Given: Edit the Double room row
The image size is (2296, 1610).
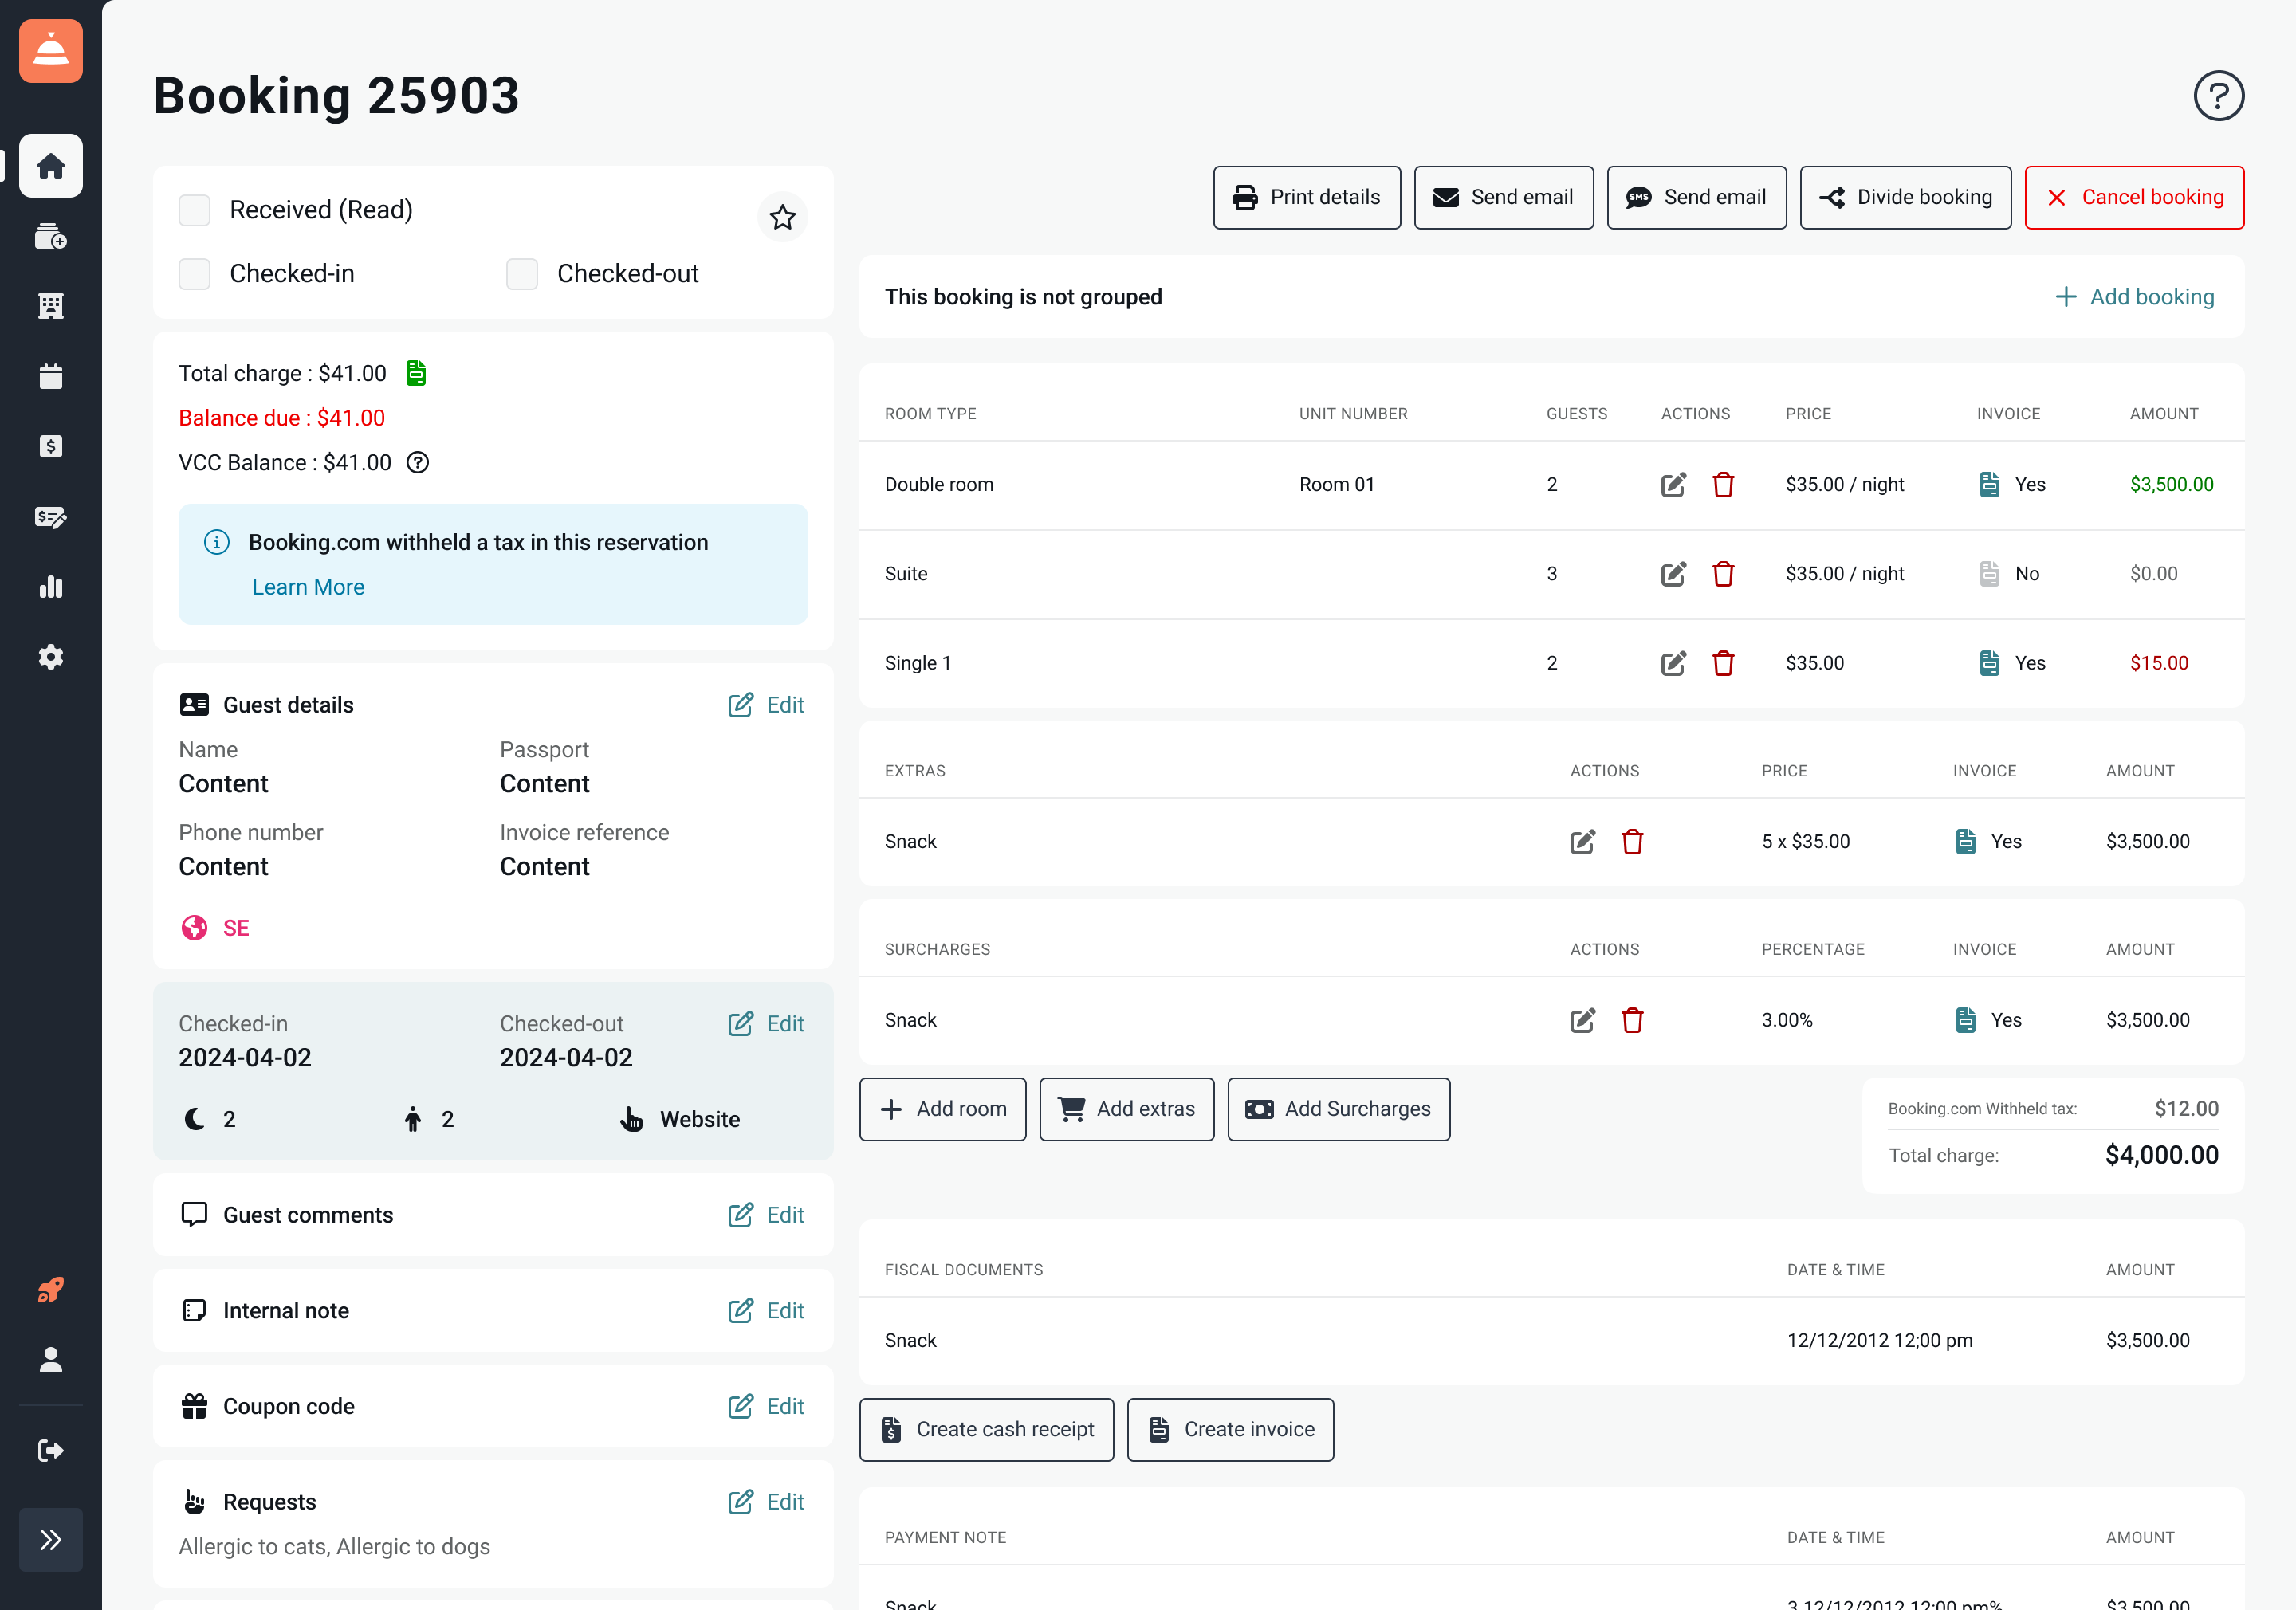Looking at the screenshot, I should pos(1673,485).
